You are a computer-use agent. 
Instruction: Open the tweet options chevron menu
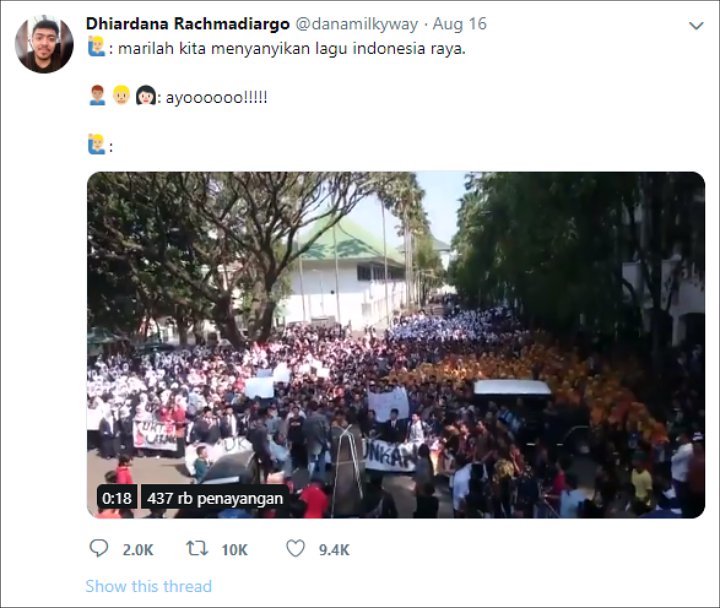click(x=696, y=25)
